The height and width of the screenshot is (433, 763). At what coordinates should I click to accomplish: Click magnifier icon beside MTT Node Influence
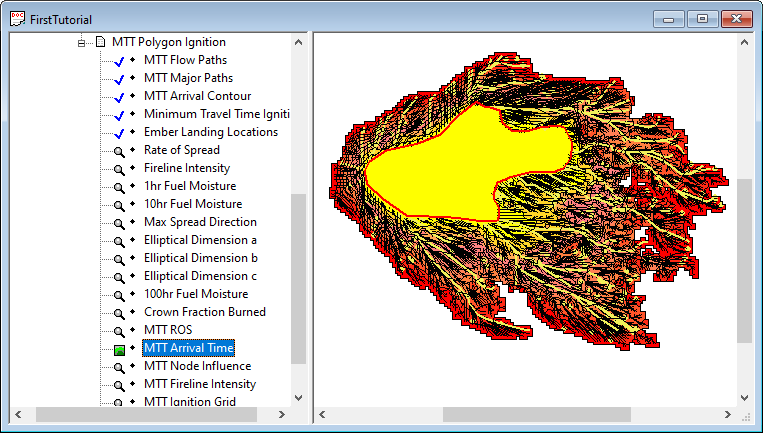119,367
